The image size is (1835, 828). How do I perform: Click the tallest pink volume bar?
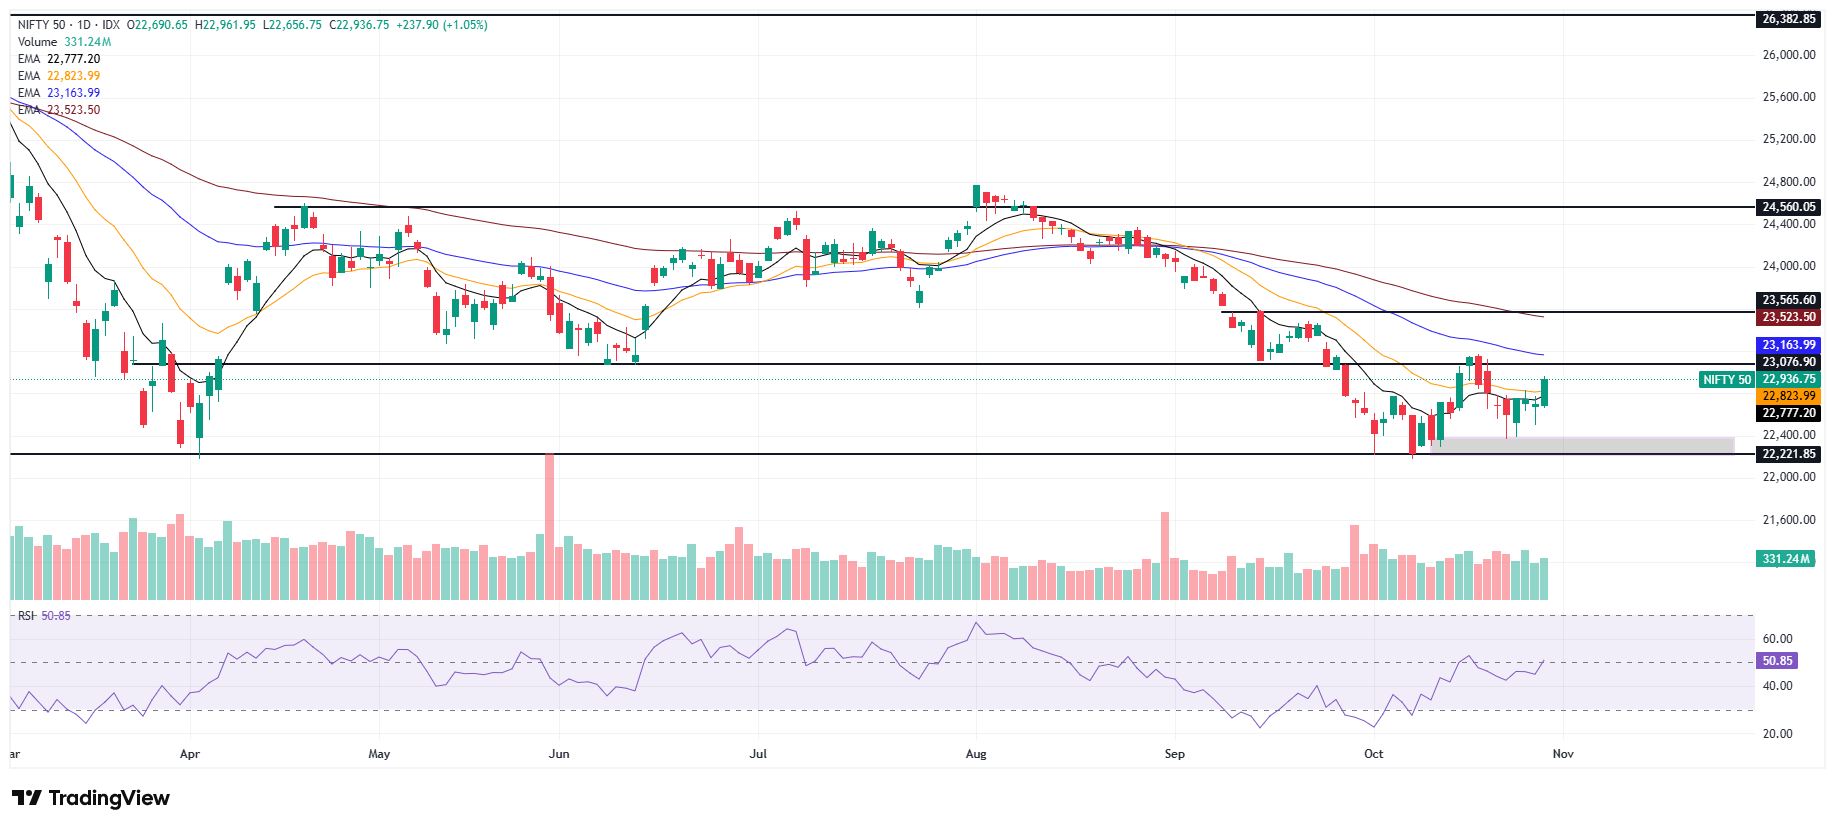[549, 527]
